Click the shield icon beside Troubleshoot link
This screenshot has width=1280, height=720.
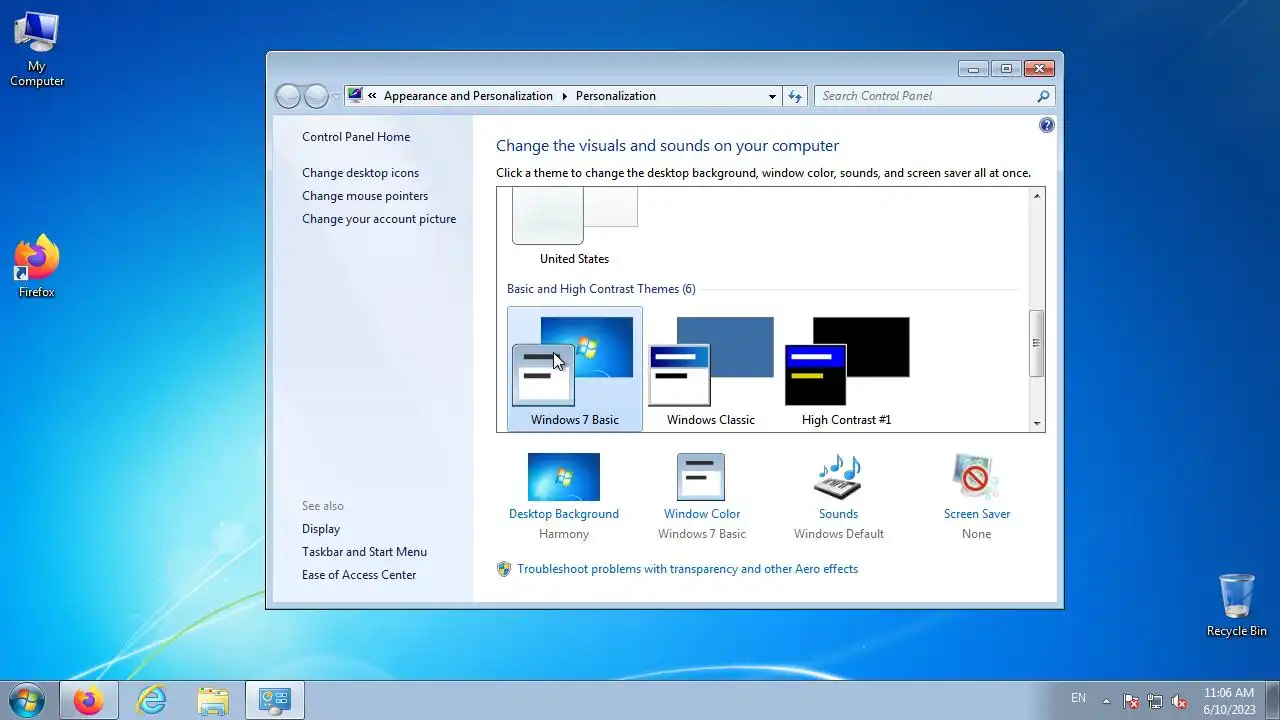pos(504,569)
